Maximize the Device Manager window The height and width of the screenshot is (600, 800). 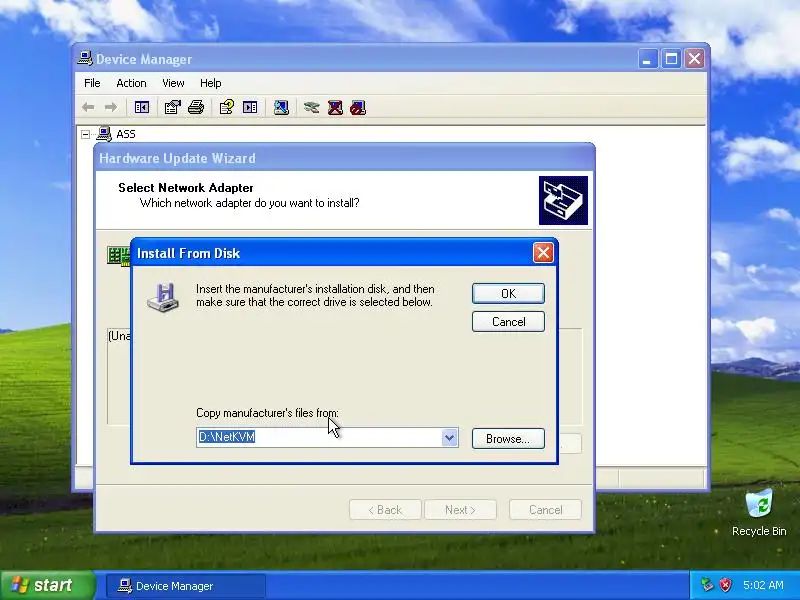671,59
